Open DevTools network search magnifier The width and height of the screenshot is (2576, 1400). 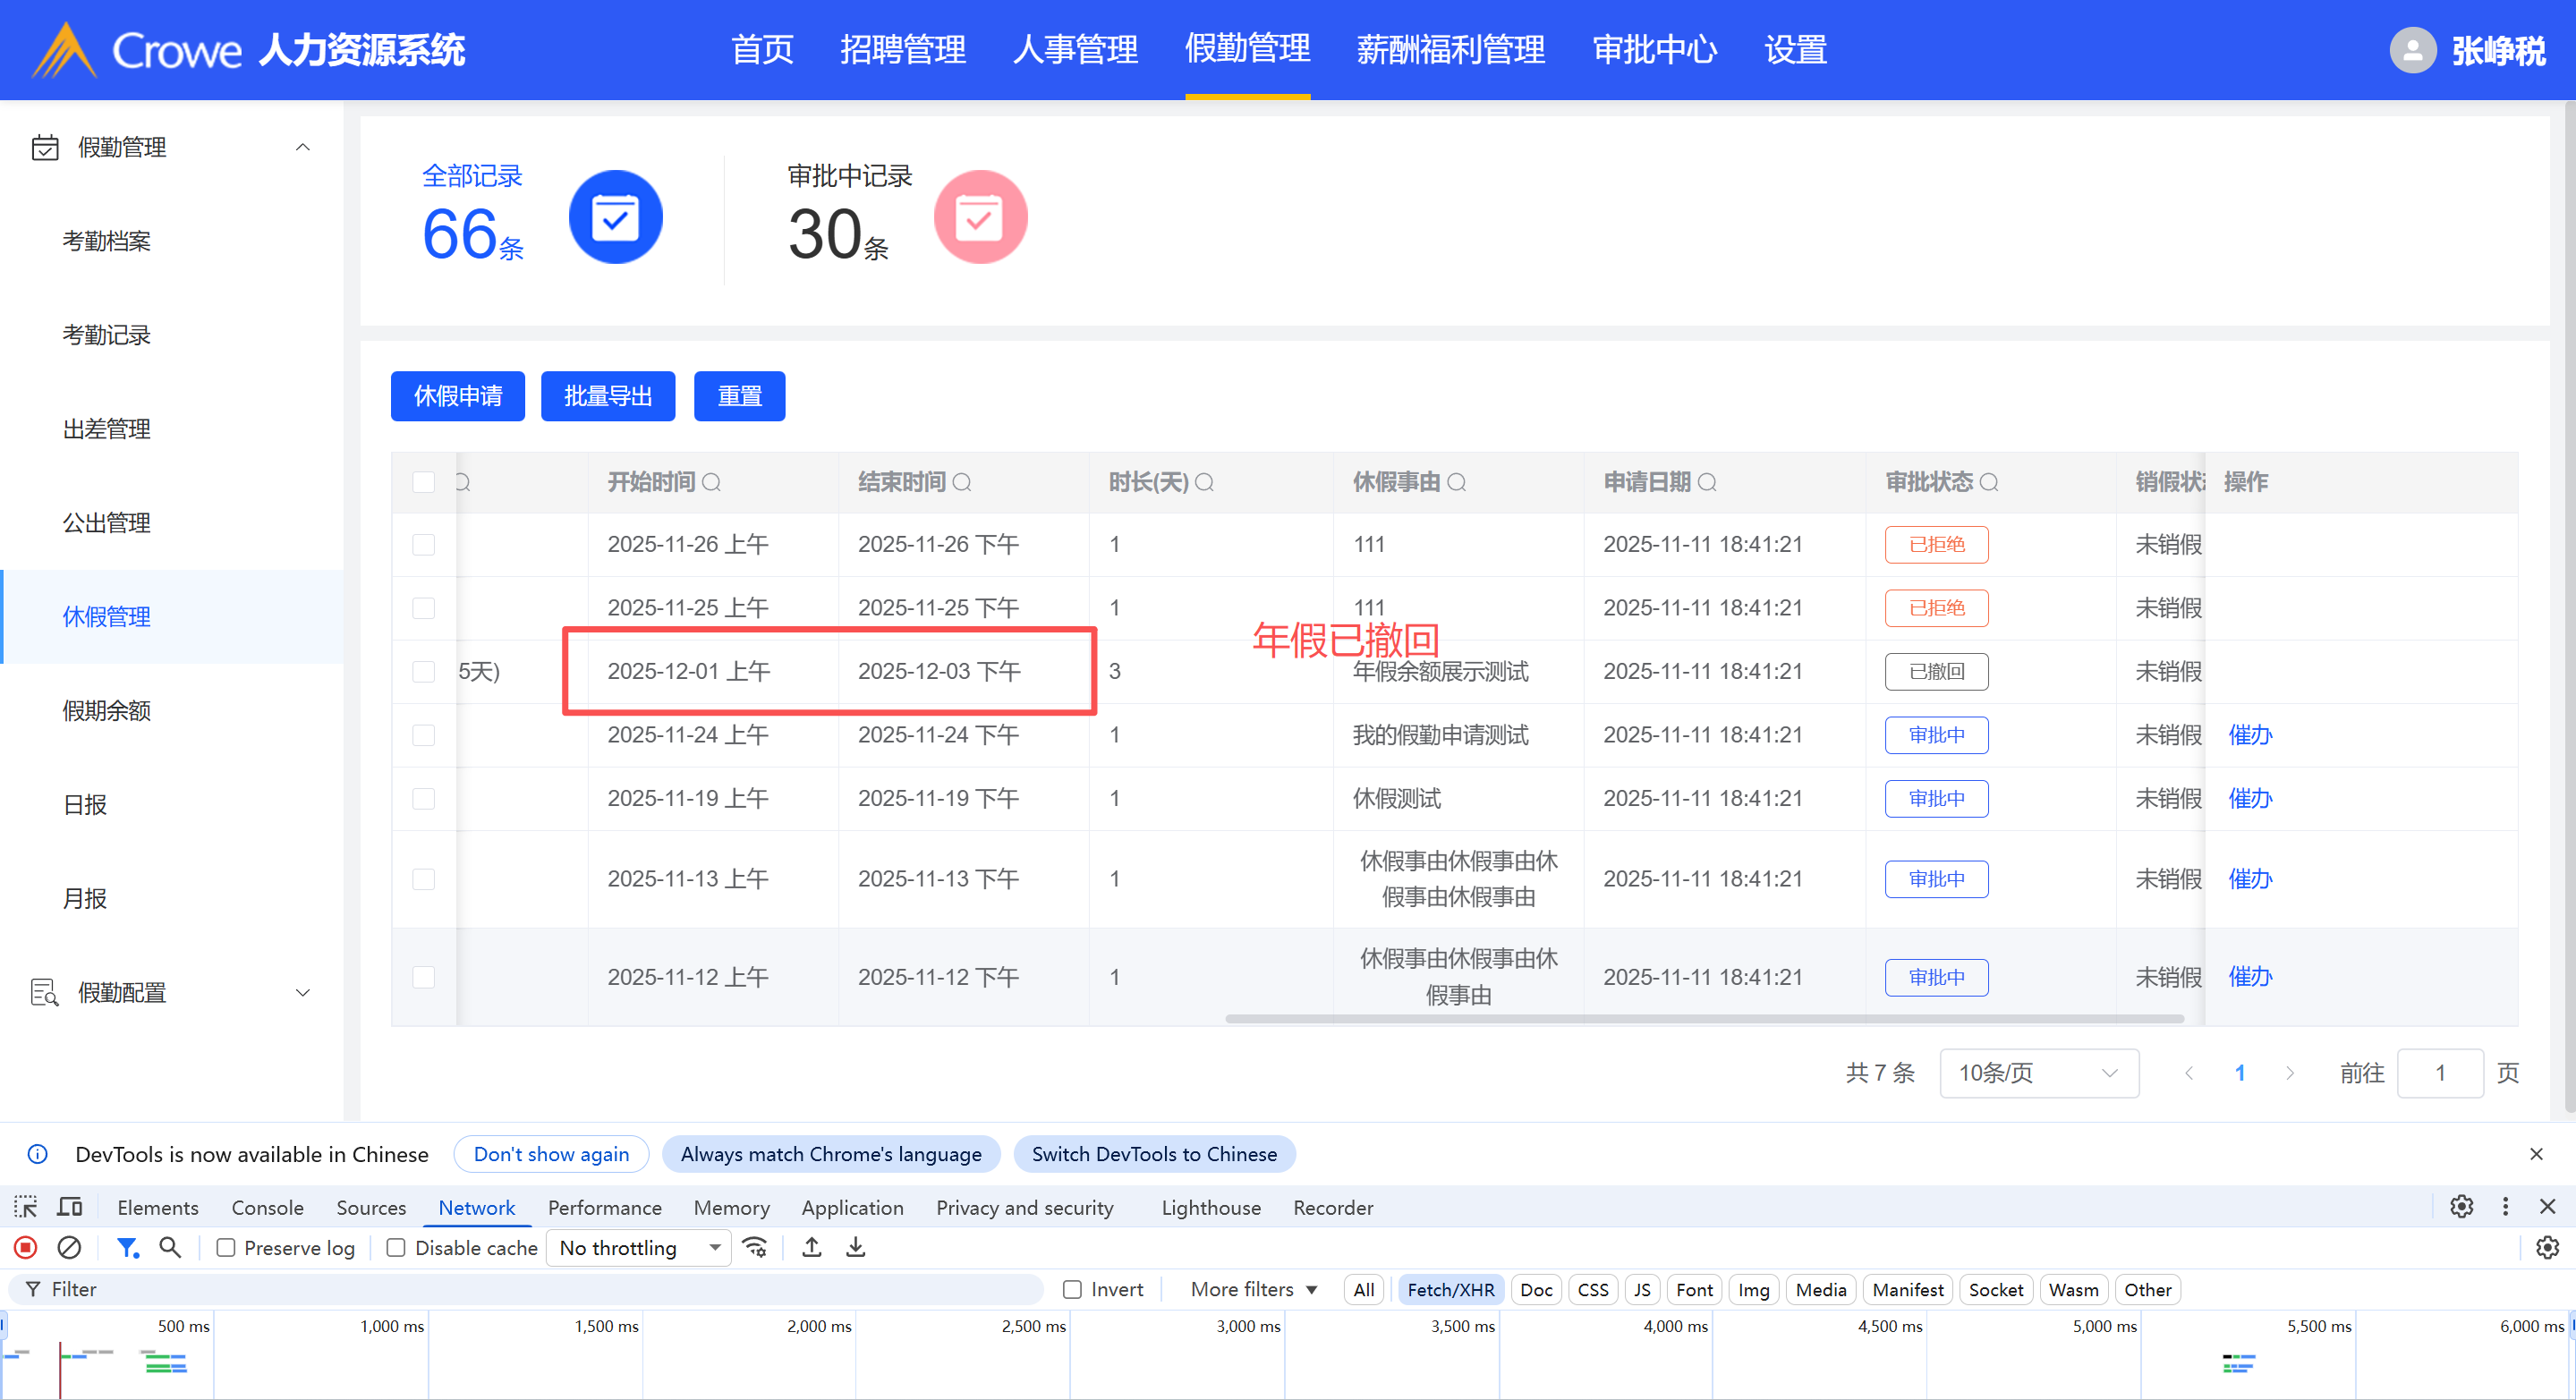(x=170, y=1247)
